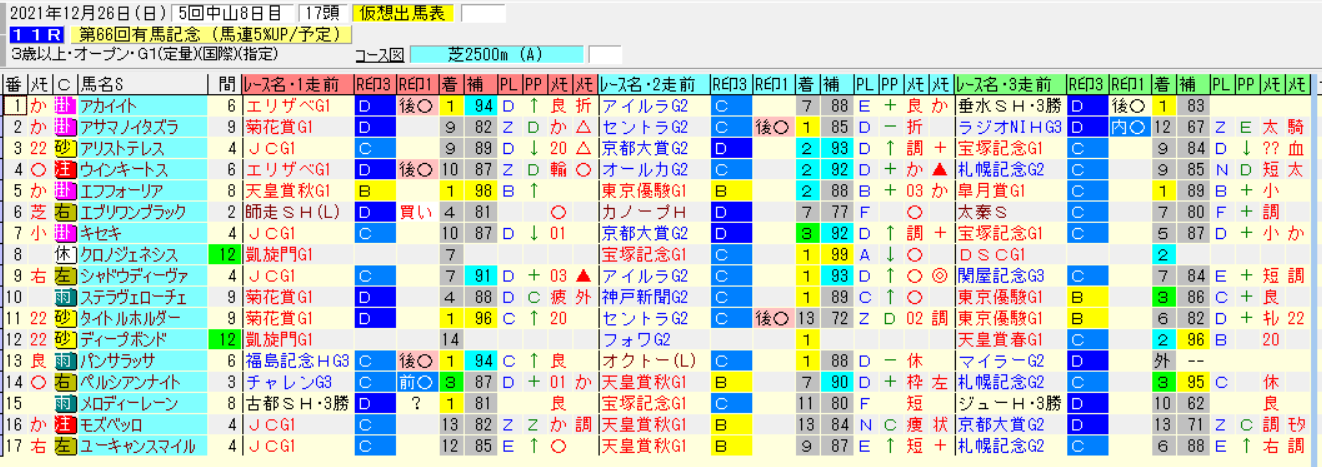Click the red 注 badge beside ウインキートス
Image resolution: width=1322 pixels, height=467 pixels.
click(x=63, y=169)
